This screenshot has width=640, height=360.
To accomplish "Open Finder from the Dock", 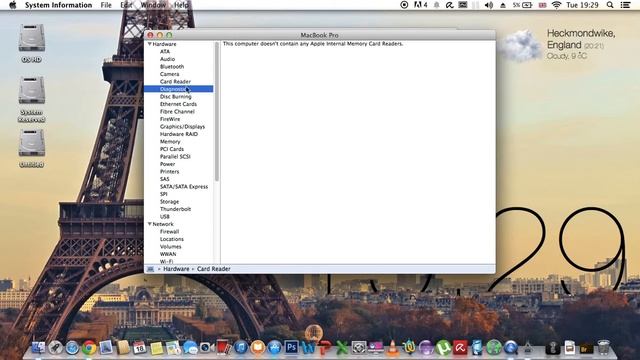I will (38, 347).
